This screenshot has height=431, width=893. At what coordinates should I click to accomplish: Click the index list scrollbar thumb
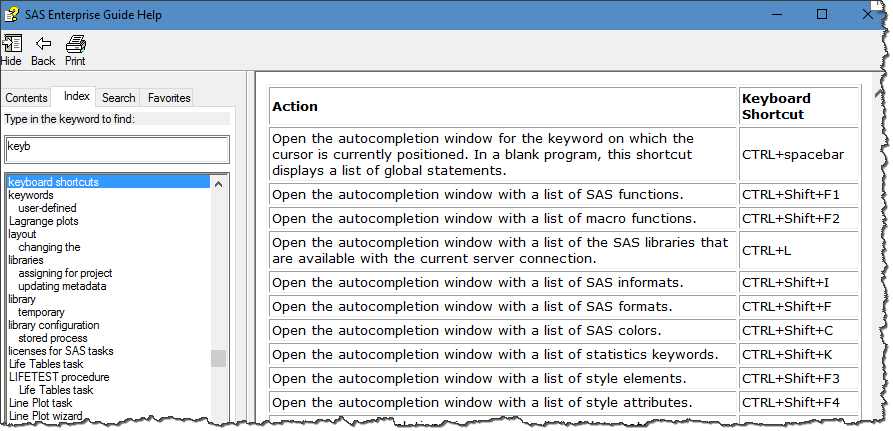point(218,358)
